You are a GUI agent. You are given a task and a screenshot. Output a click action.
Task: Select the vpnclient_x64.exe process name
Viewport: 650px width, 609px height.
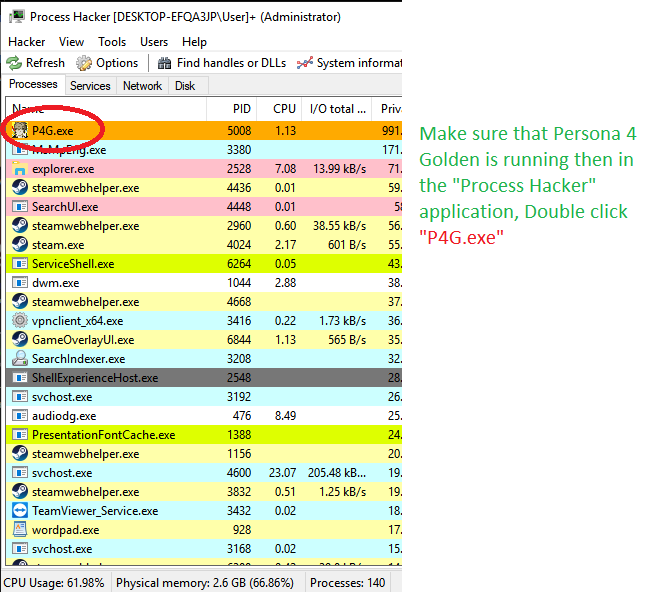[78, 321]
